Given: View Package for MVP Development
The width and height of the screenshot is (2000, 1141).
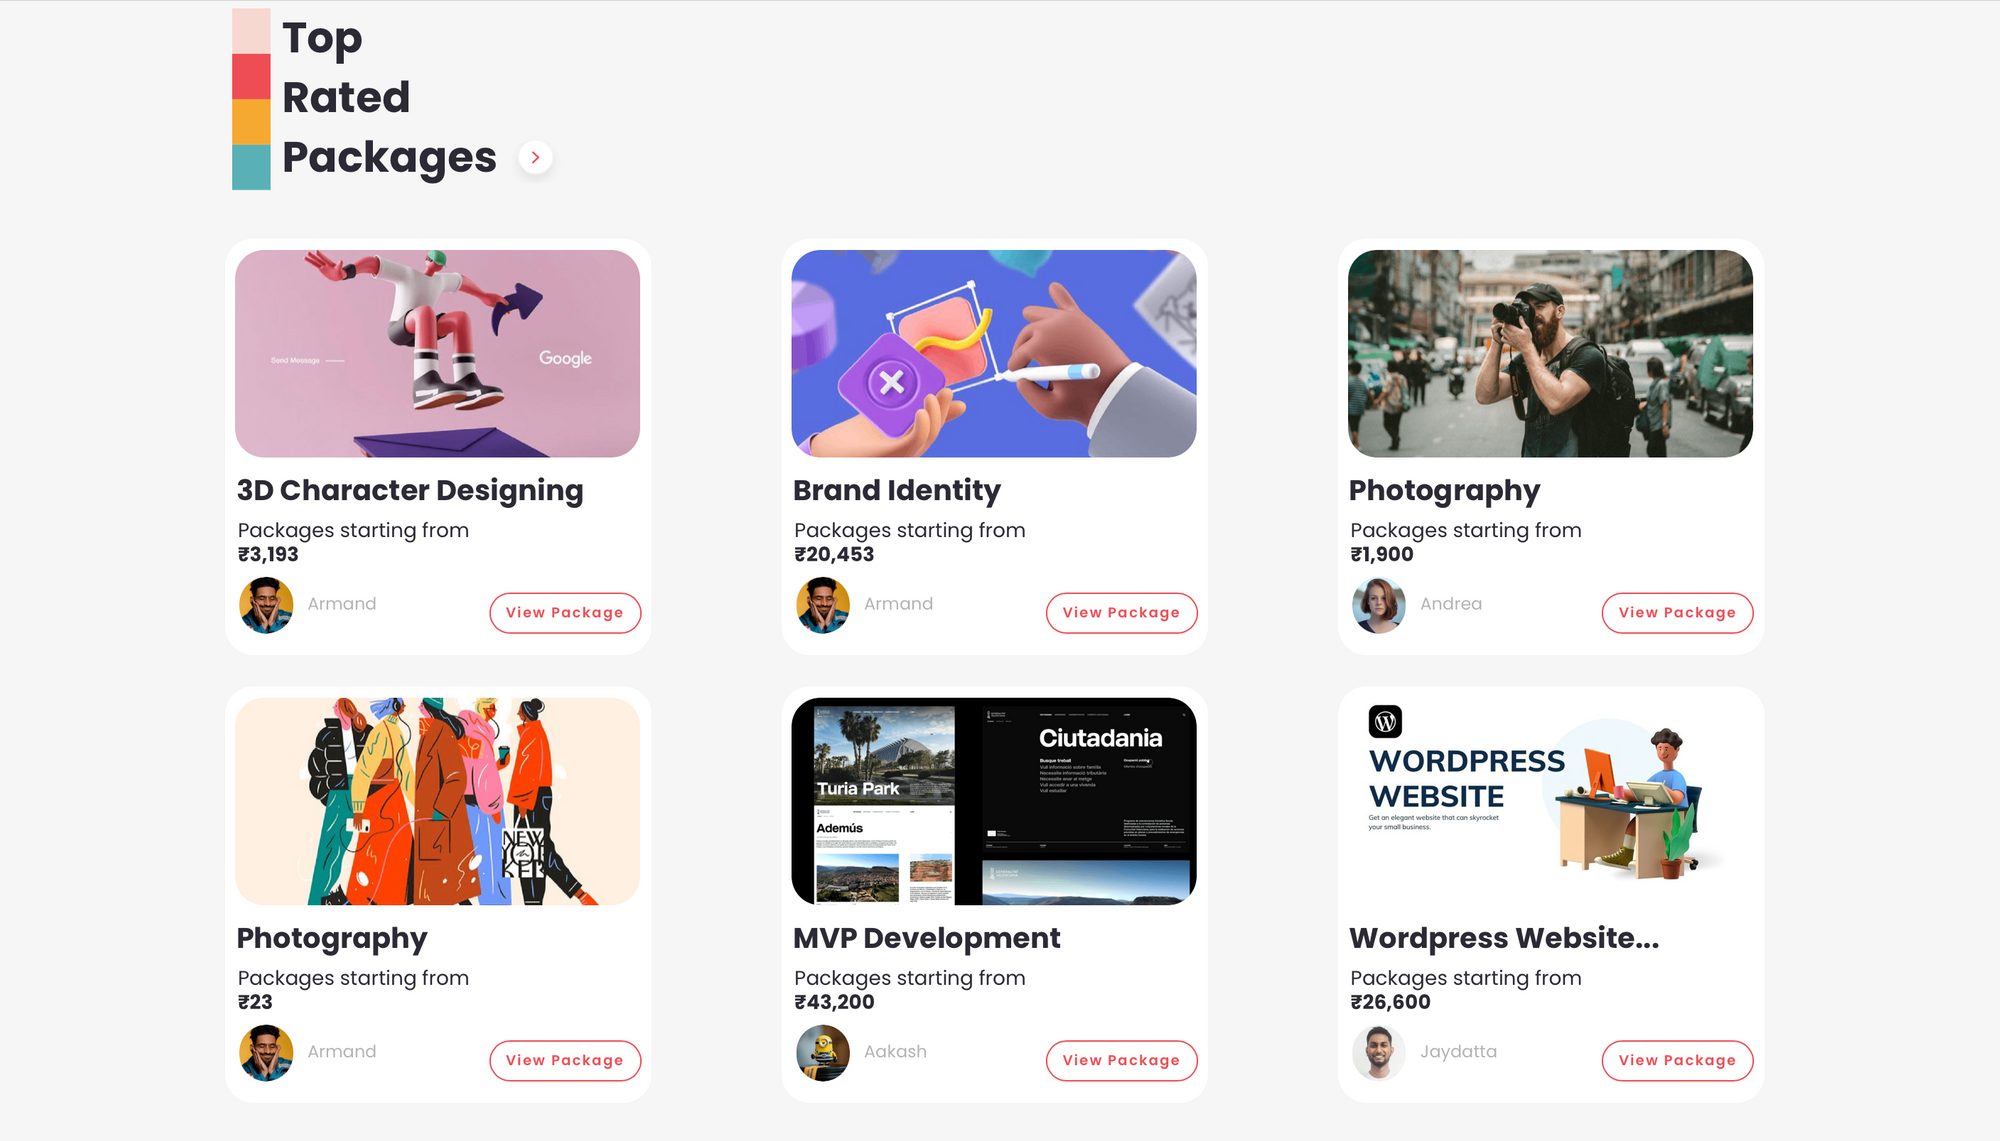Looking at the screenshot, I should [1121, 1061].
